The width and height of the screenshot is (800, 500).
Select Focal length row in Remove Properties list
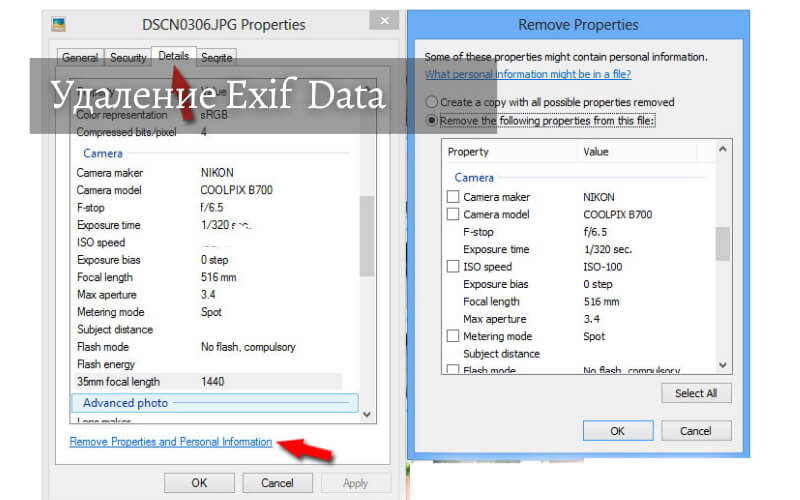click(x=579, y=302)
